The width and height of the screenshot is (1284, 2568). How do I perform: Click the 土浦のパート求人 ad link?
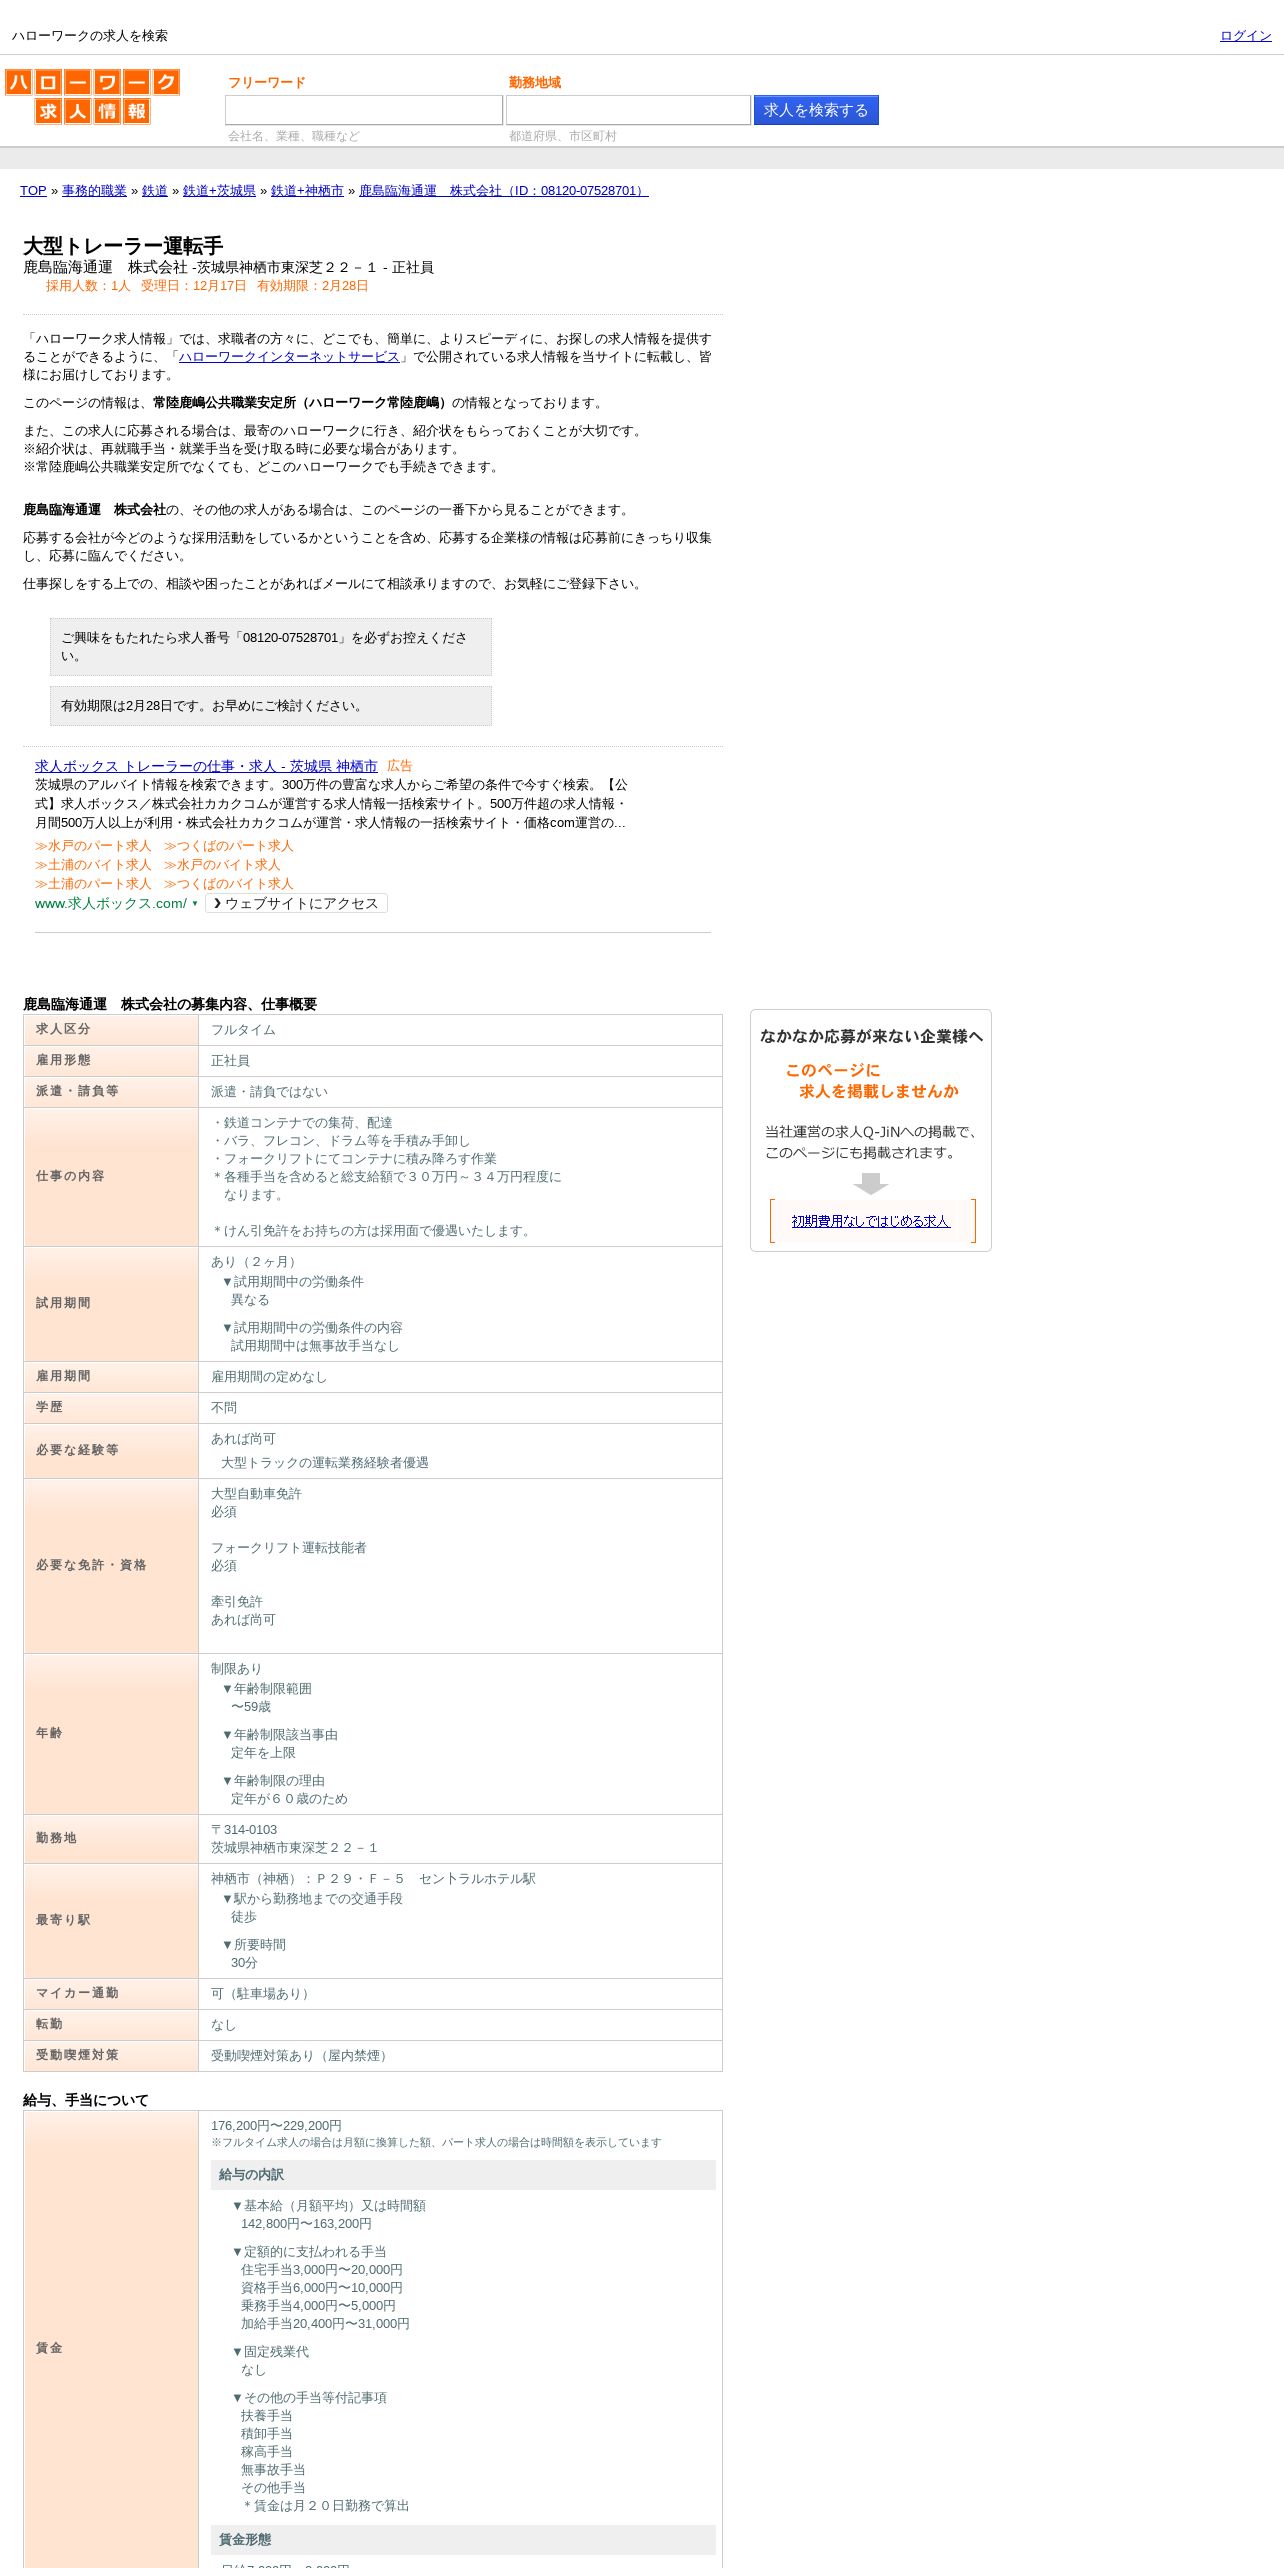click(x=93, y=884)
